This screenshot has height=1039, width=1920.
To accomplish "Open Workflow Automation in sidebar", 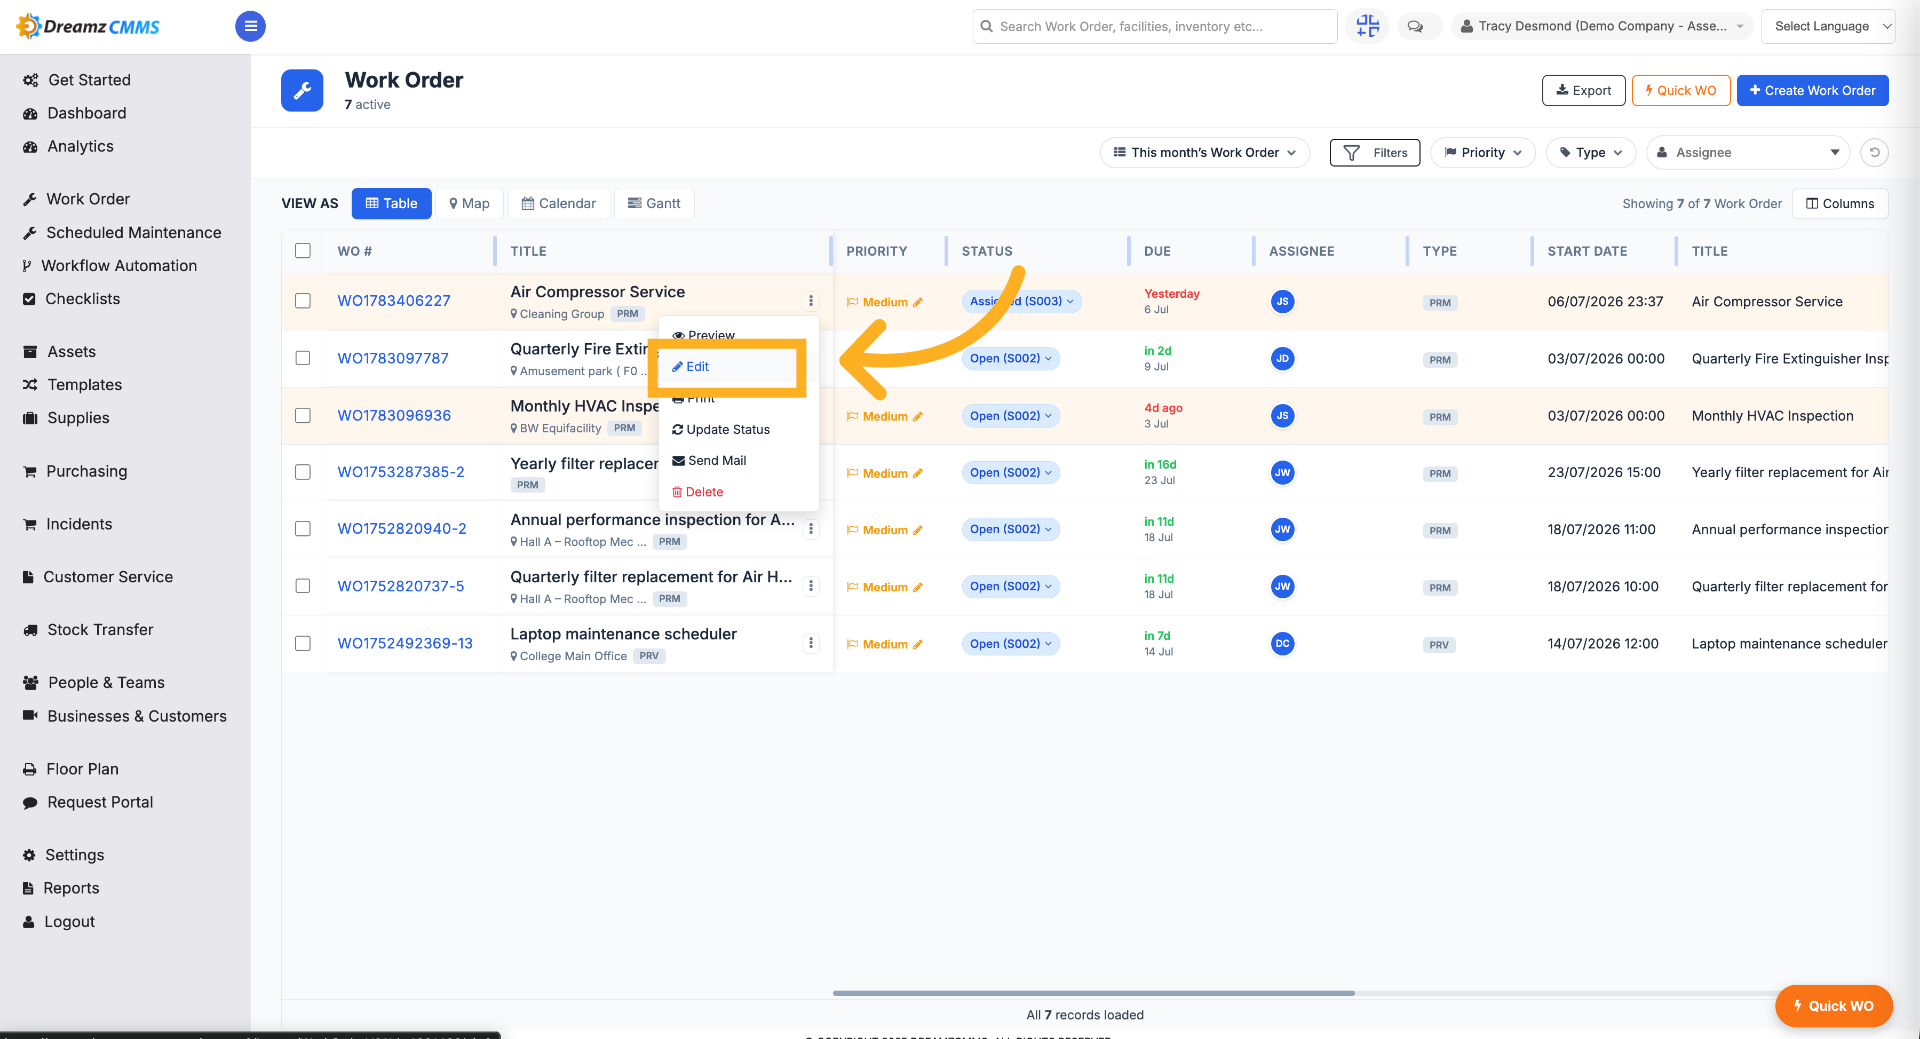I will (119, 265).
